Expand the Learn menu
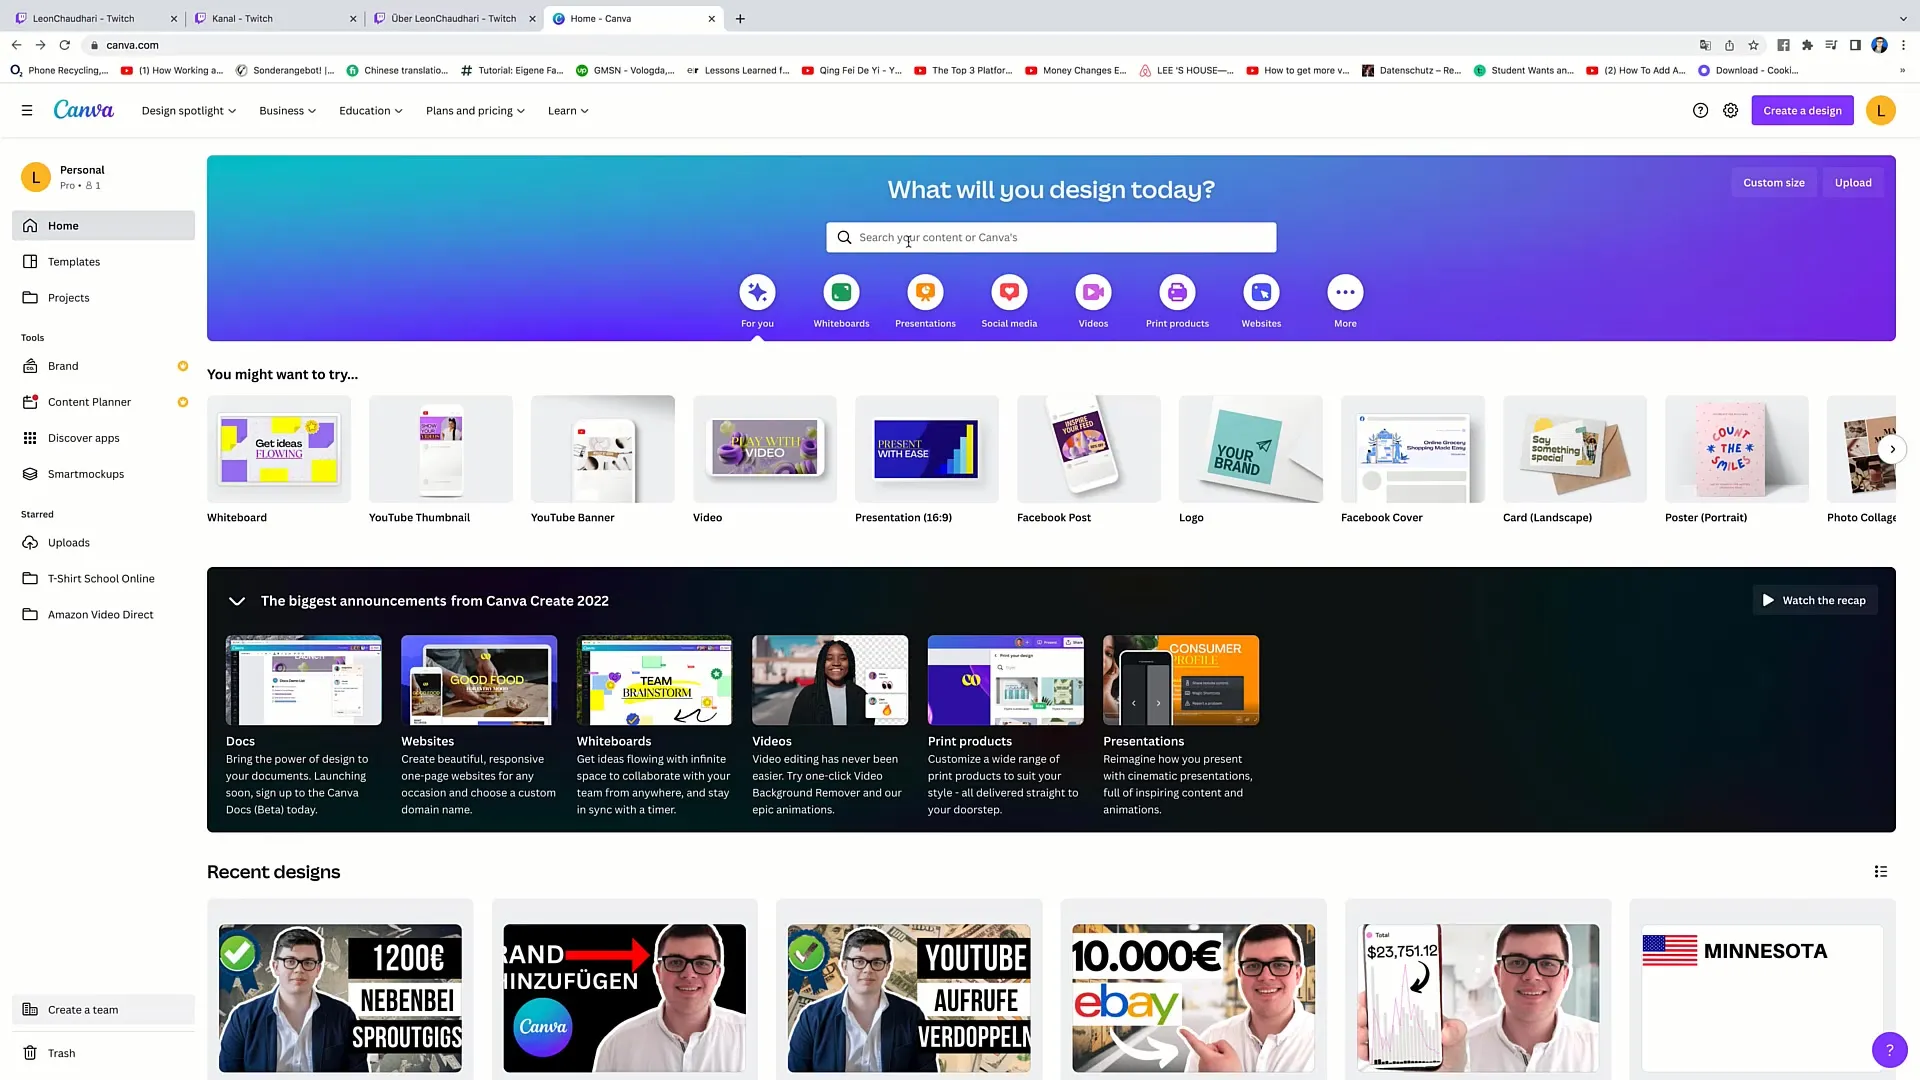The height and width of the screenshot is (1080, 1920). pyautogui.click(x=568, y=111)
